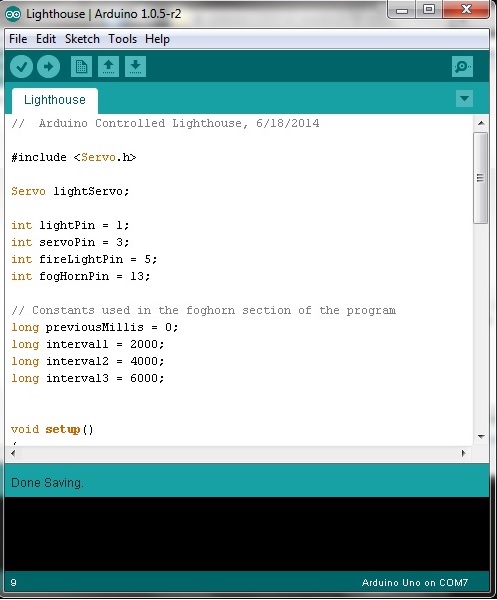Image resolution: width=497 pixels, height=600 pixels.
Task: Click the 'Servo lightServo;' line
Action: (70, 191)
